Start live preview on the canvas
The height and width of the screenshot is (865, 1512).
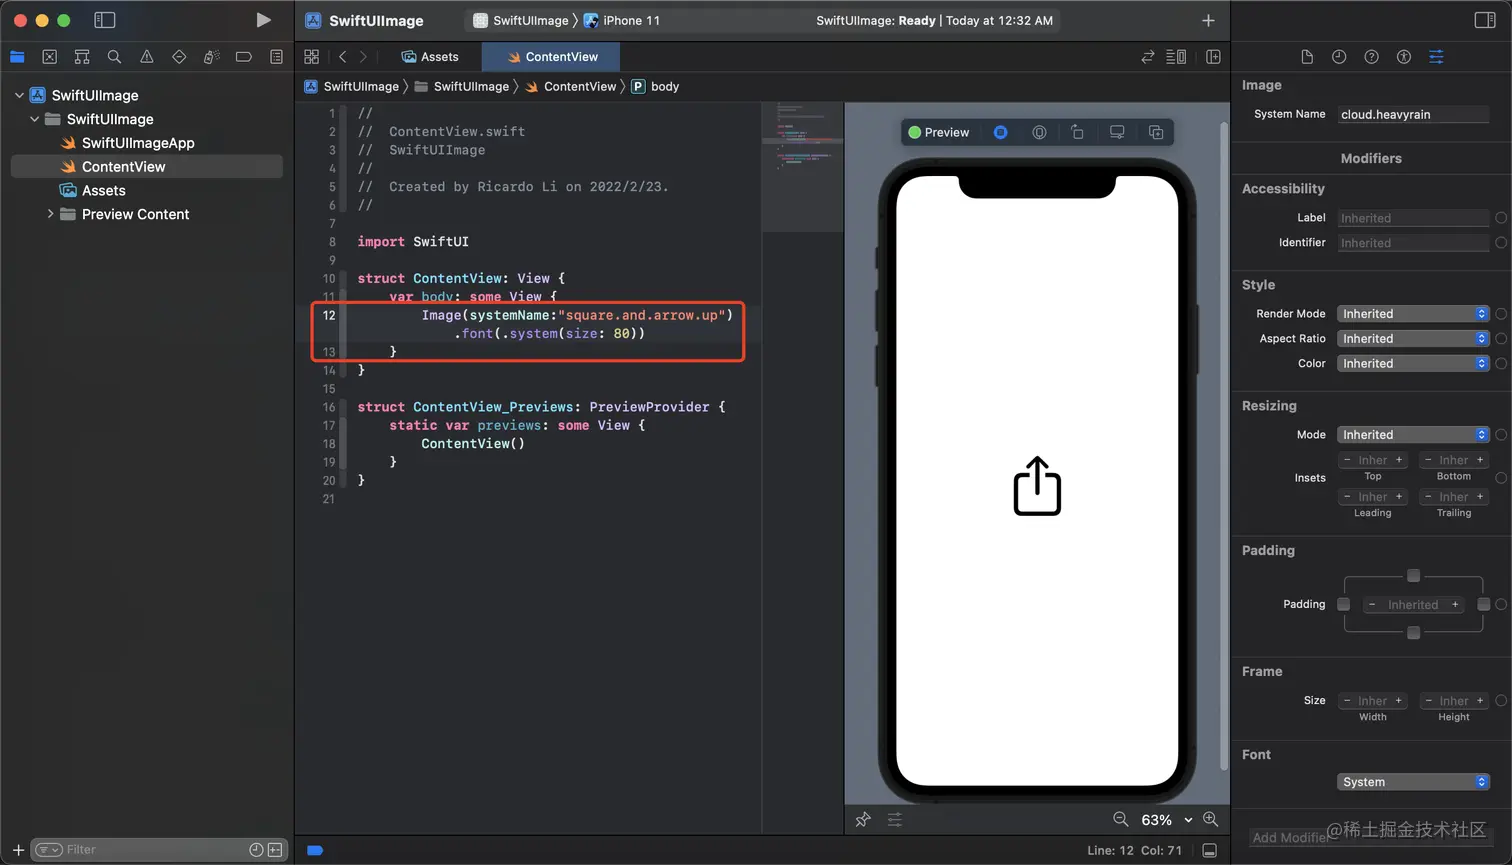pyautogui.click(x=1000, y=132)
